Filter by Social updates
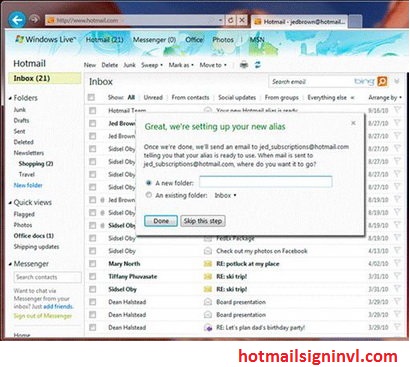This screenshot has width=410, height=367. click(237, 97)
